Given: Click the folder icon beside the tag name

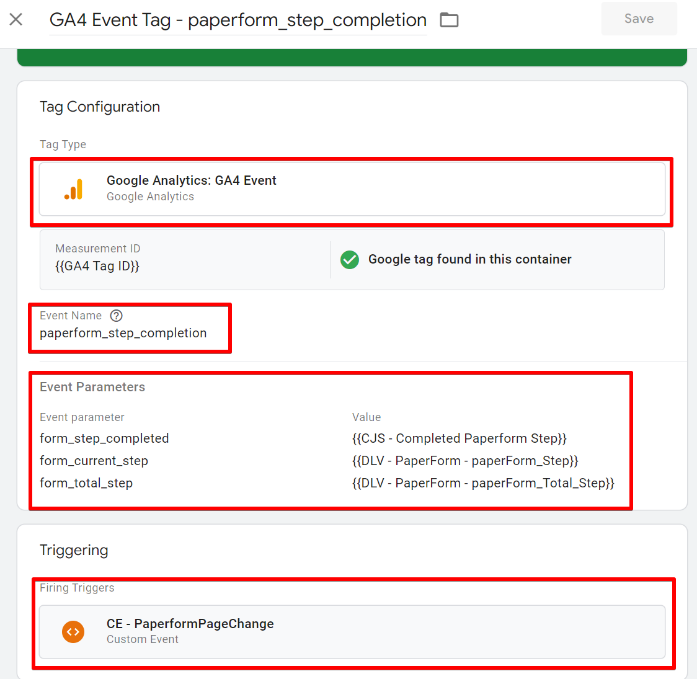Looking at the screenshot, I should click(x=449, y=20).
